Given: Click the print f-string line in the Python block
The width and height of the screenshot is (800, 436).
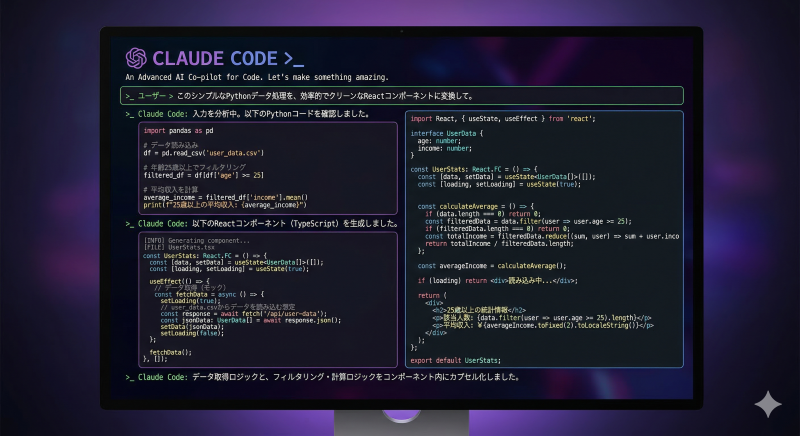Looking at the screenshot, I should [x=225, y=205].
